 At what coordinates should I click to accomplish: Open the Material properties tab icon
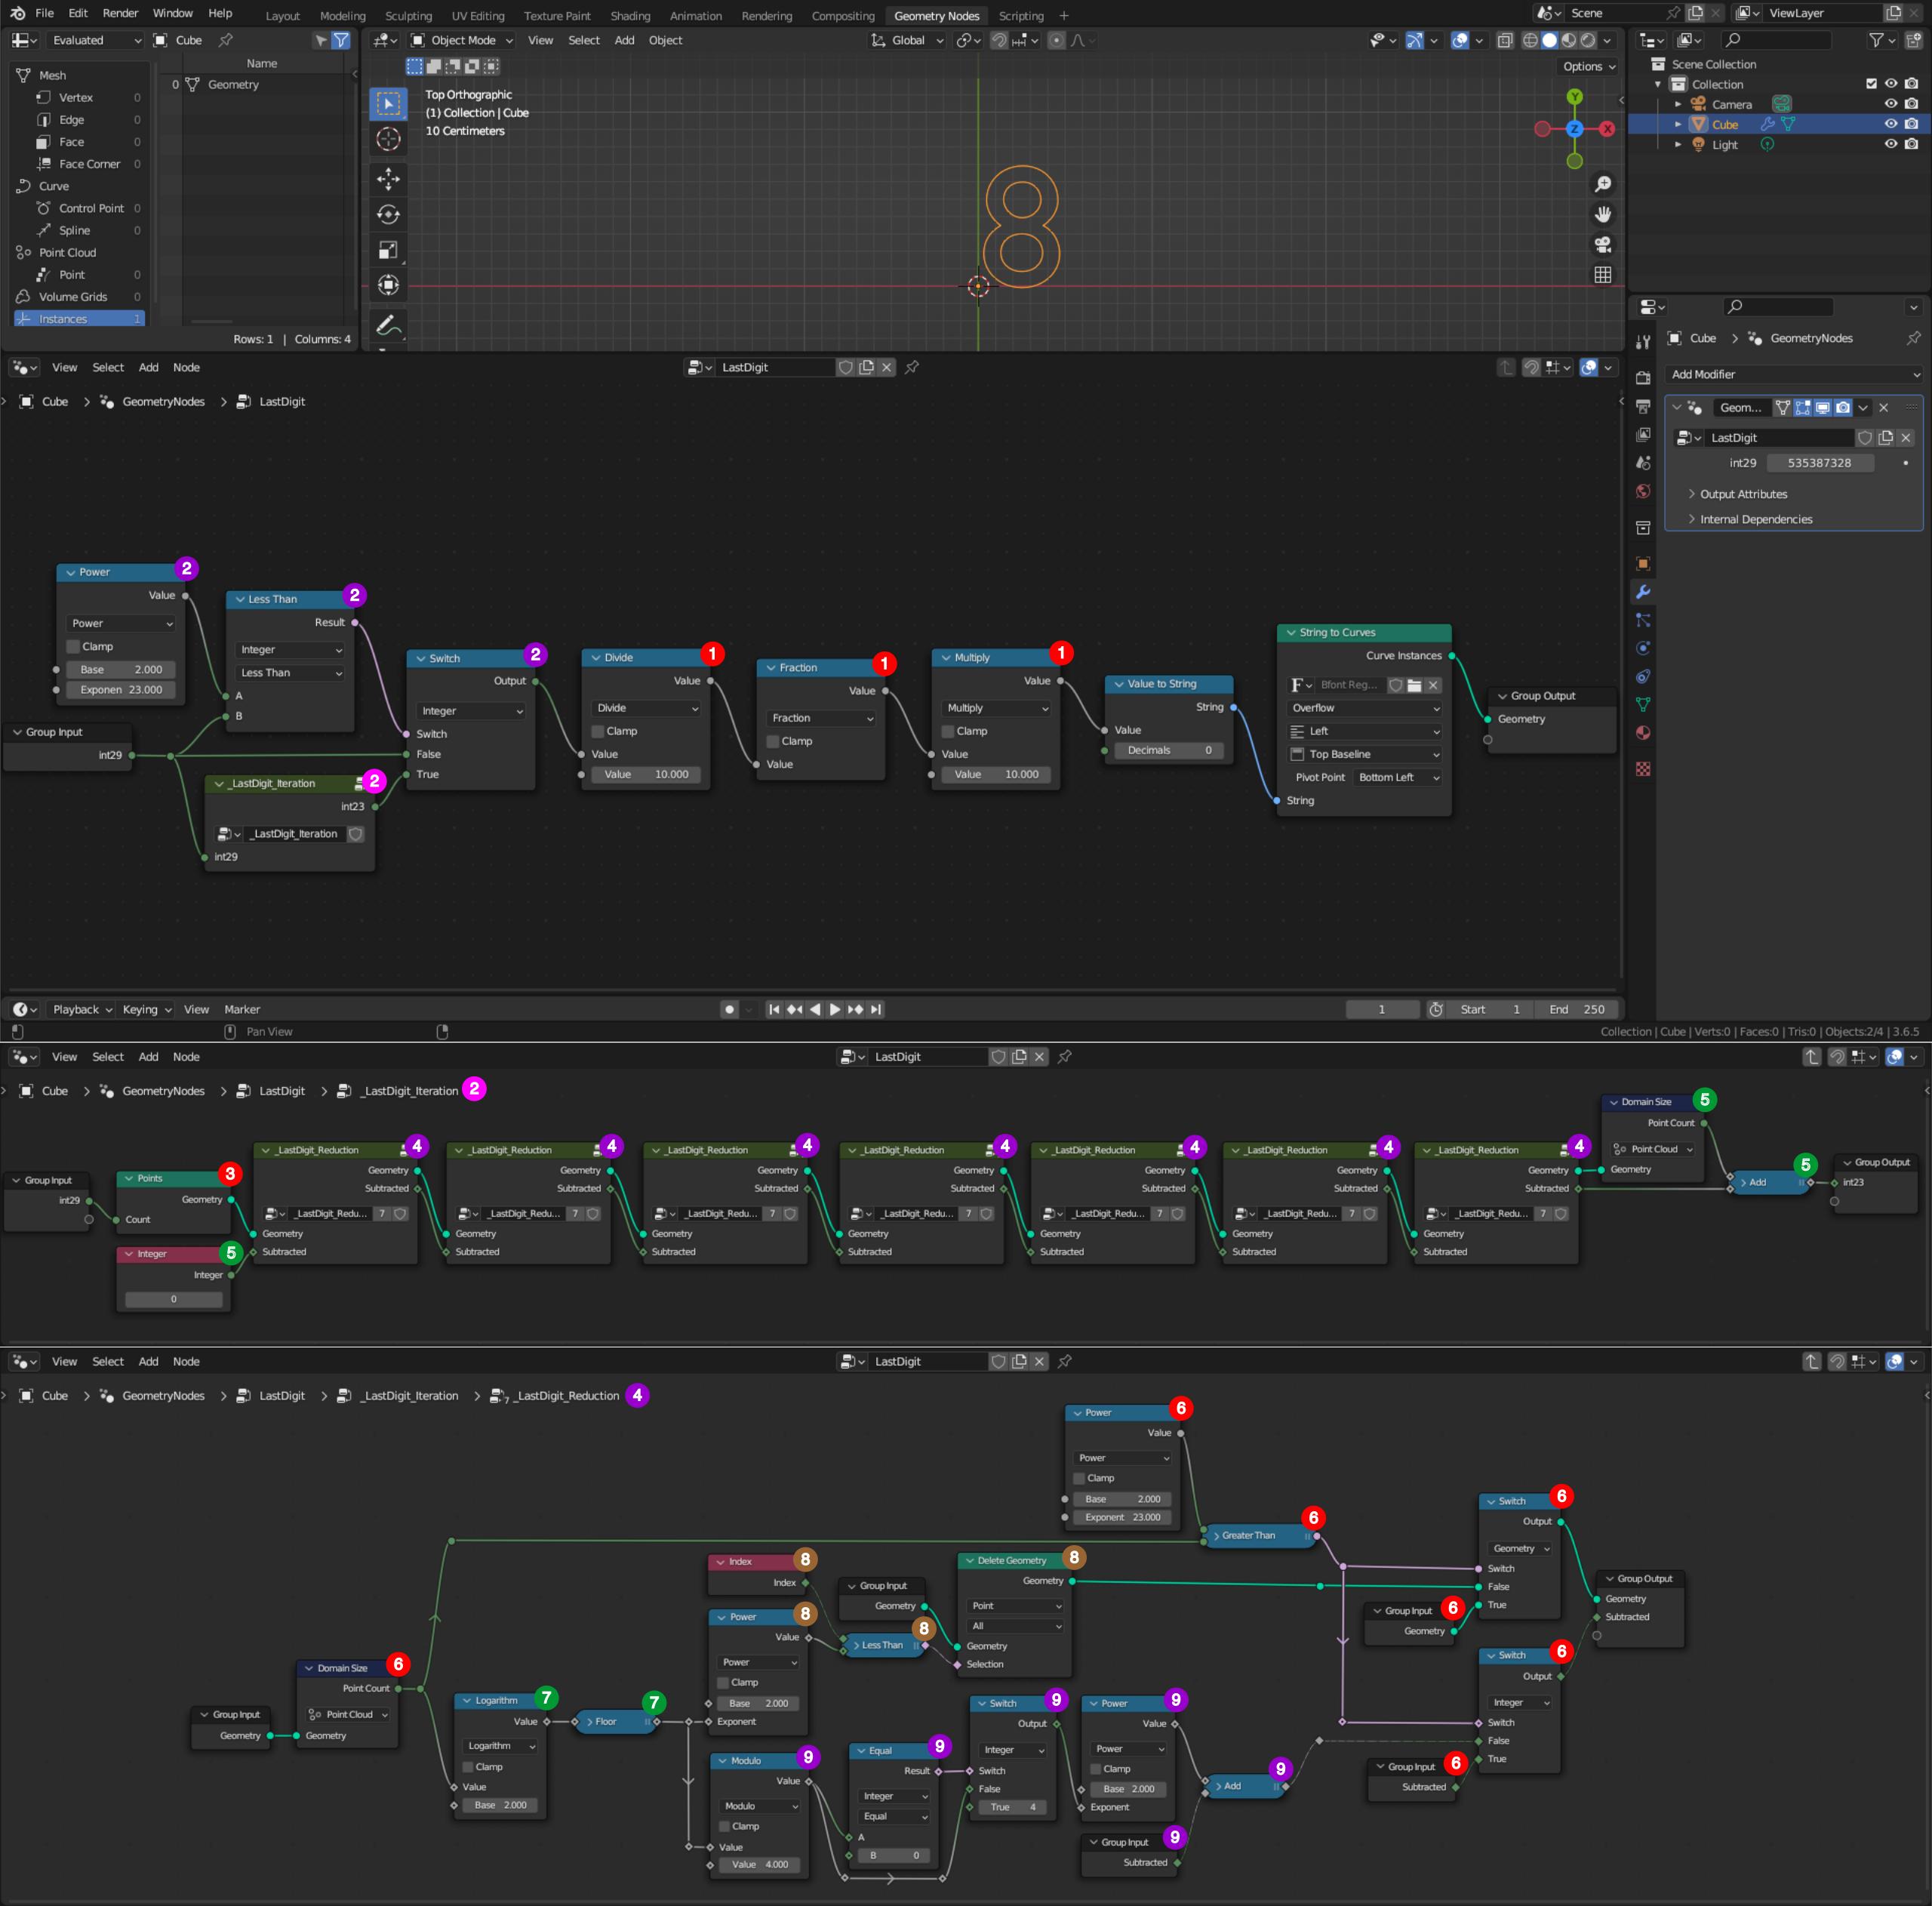(1643, 733)
